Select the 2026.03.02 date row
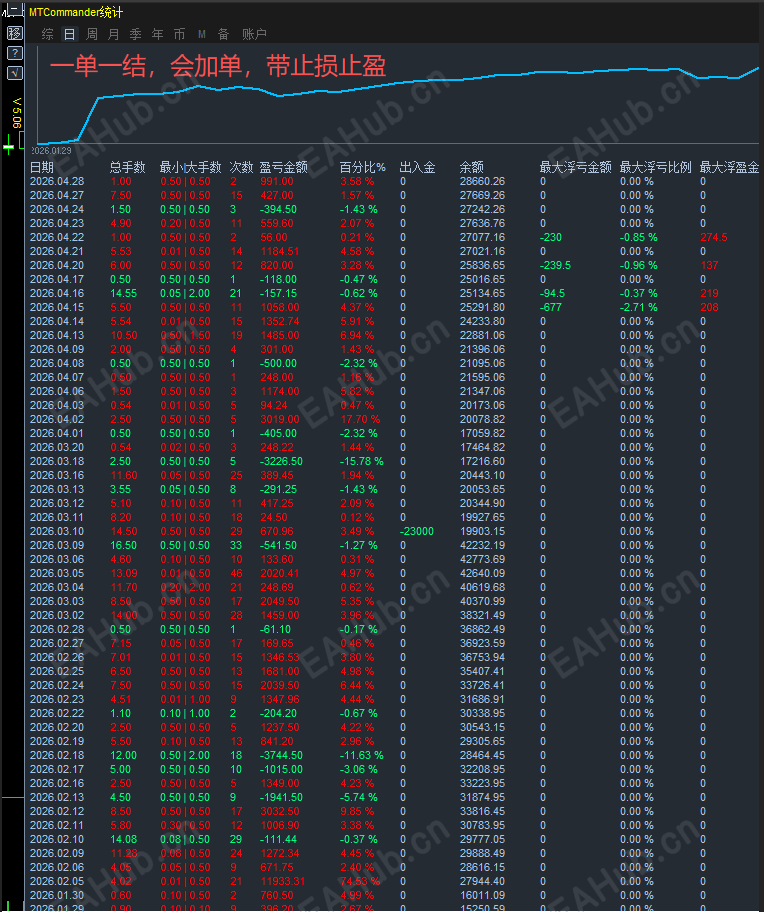The image size is (764, 912). coord(57,615)
